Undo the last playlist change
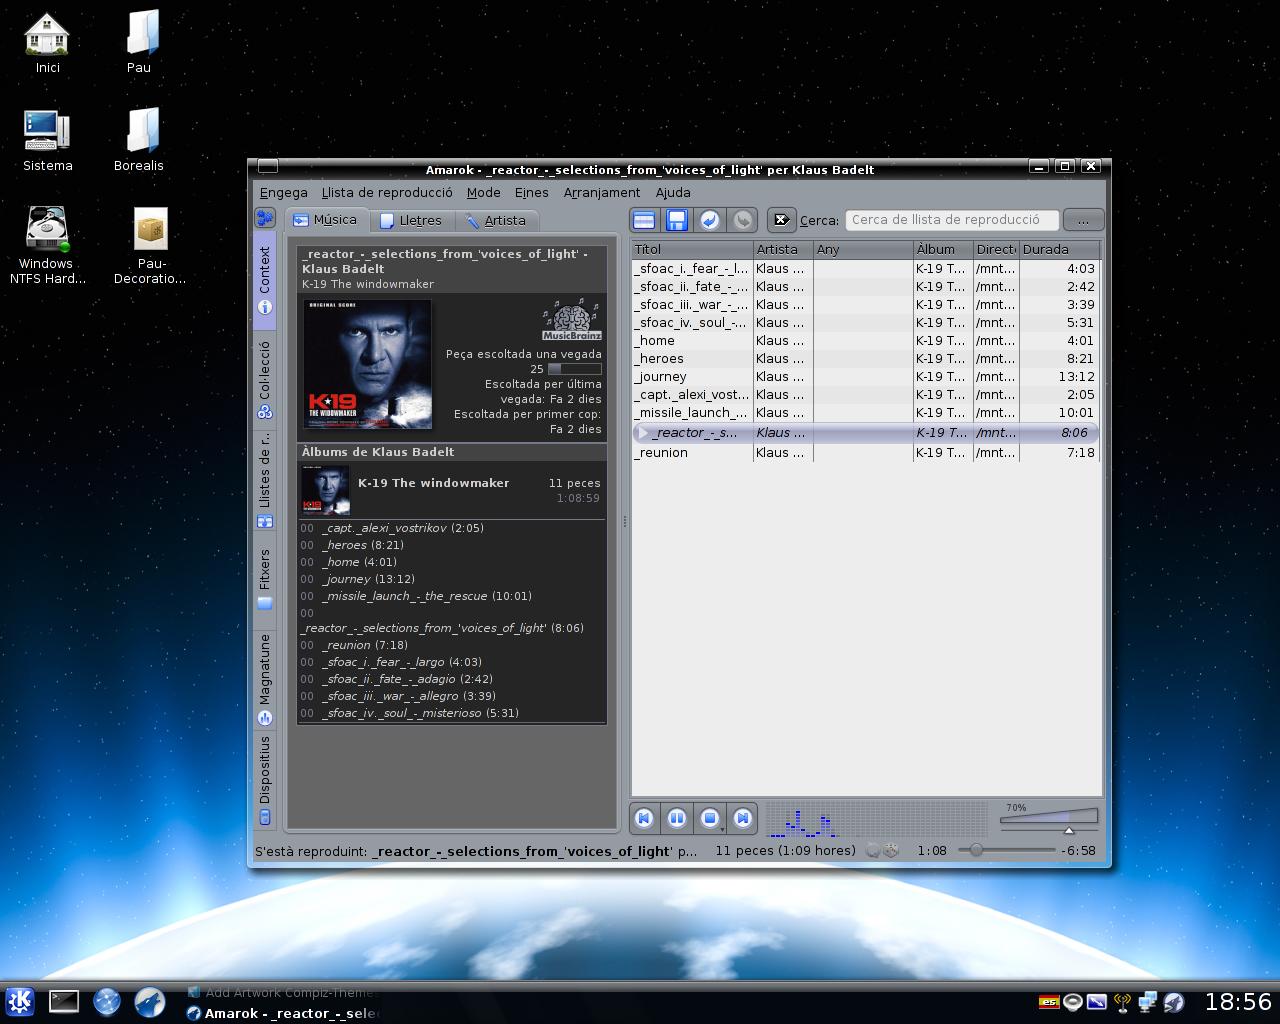The width and height of the screenshot is (1280, 1024). pyautogui.click(x=710, y=220)
